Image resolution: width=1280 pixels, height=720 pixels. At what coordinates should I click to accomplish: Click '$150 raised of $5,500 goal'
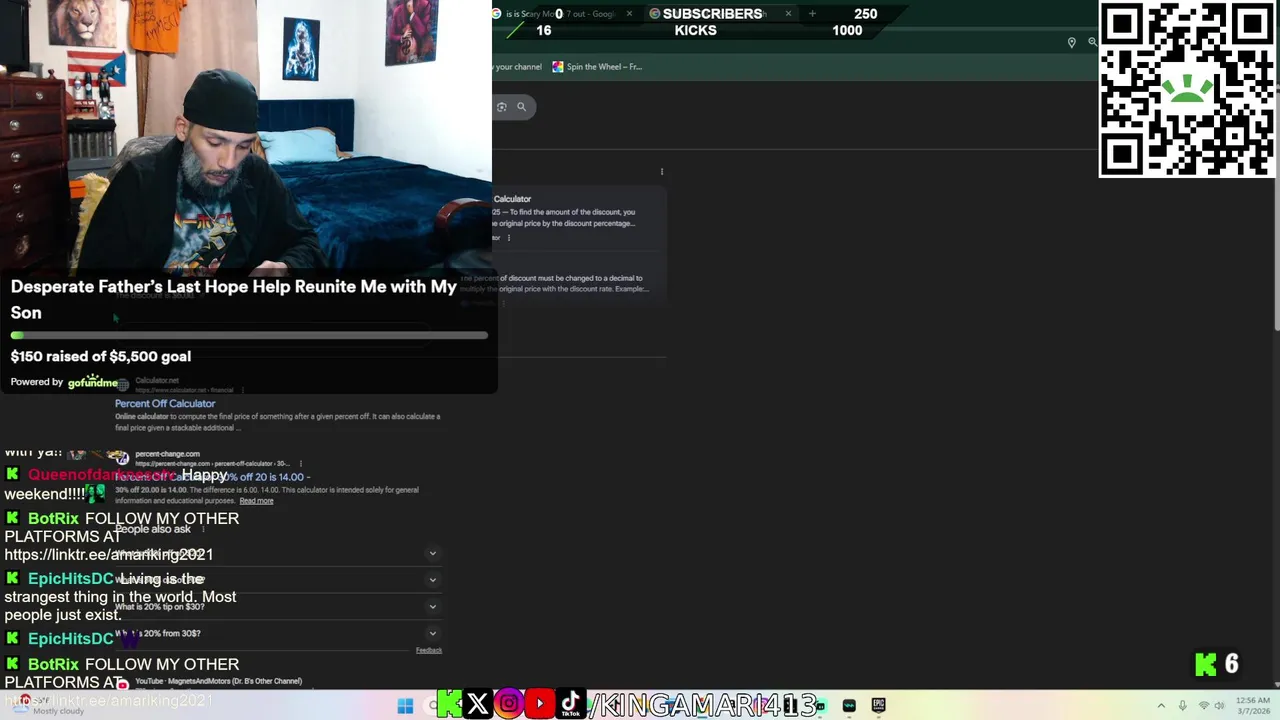click(x=101, y=356)
